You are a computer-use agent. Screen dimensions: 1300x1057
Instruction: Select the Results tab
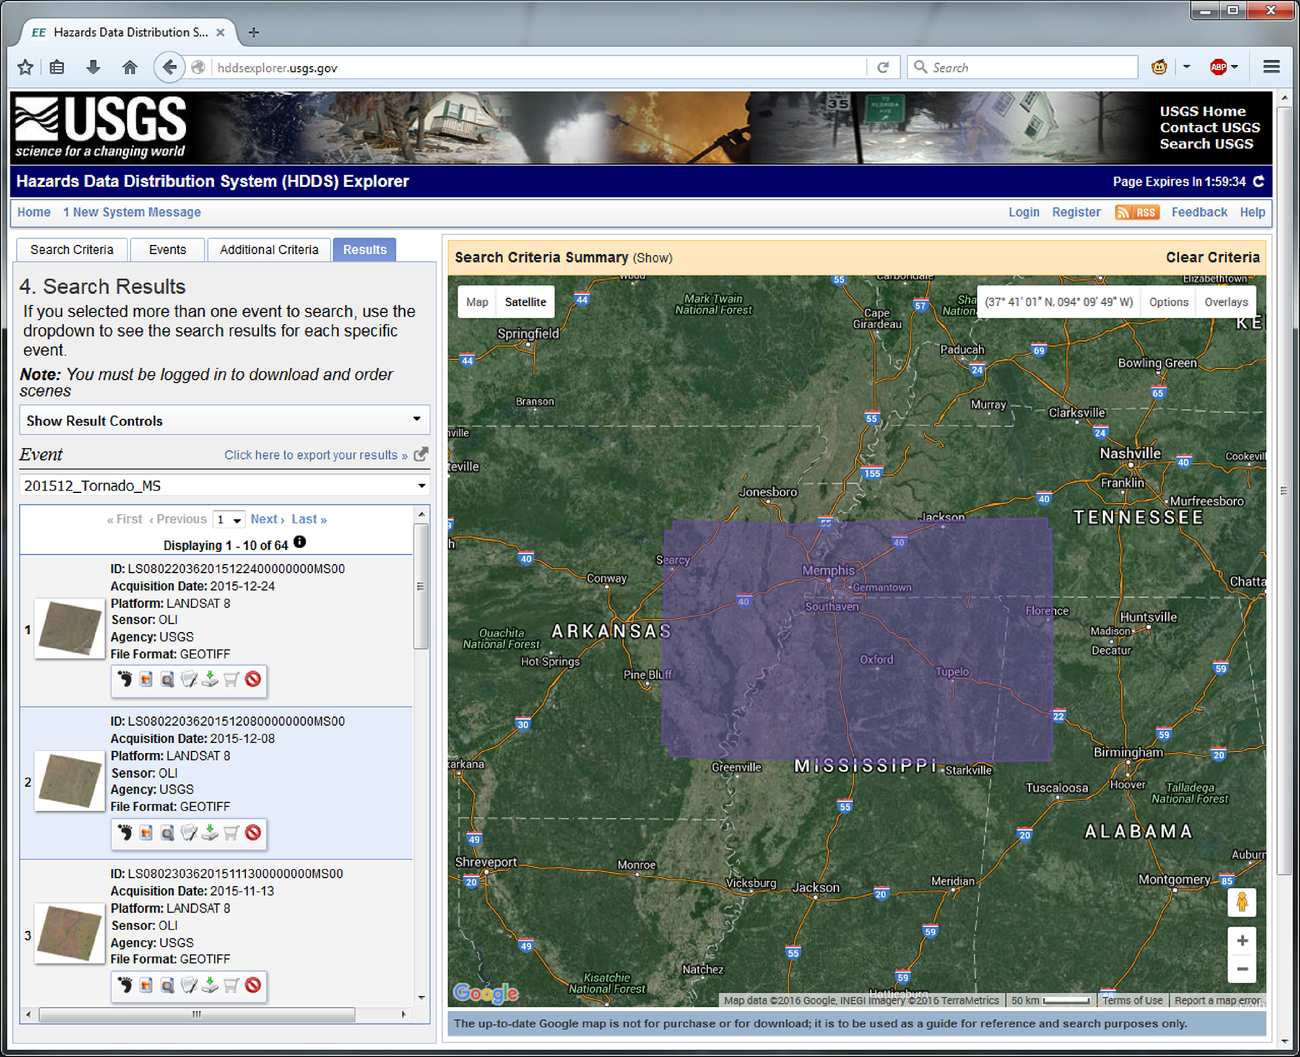pos(365,250)
